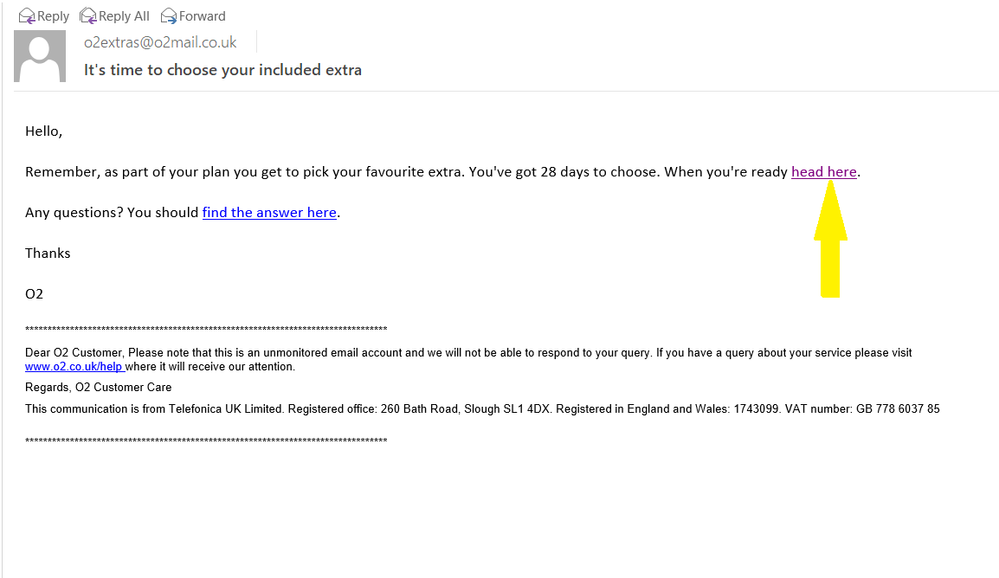Screen dimensions: 999x578
Task: Click the Reply All envelope icon
Action: click(x=88, y=15)
